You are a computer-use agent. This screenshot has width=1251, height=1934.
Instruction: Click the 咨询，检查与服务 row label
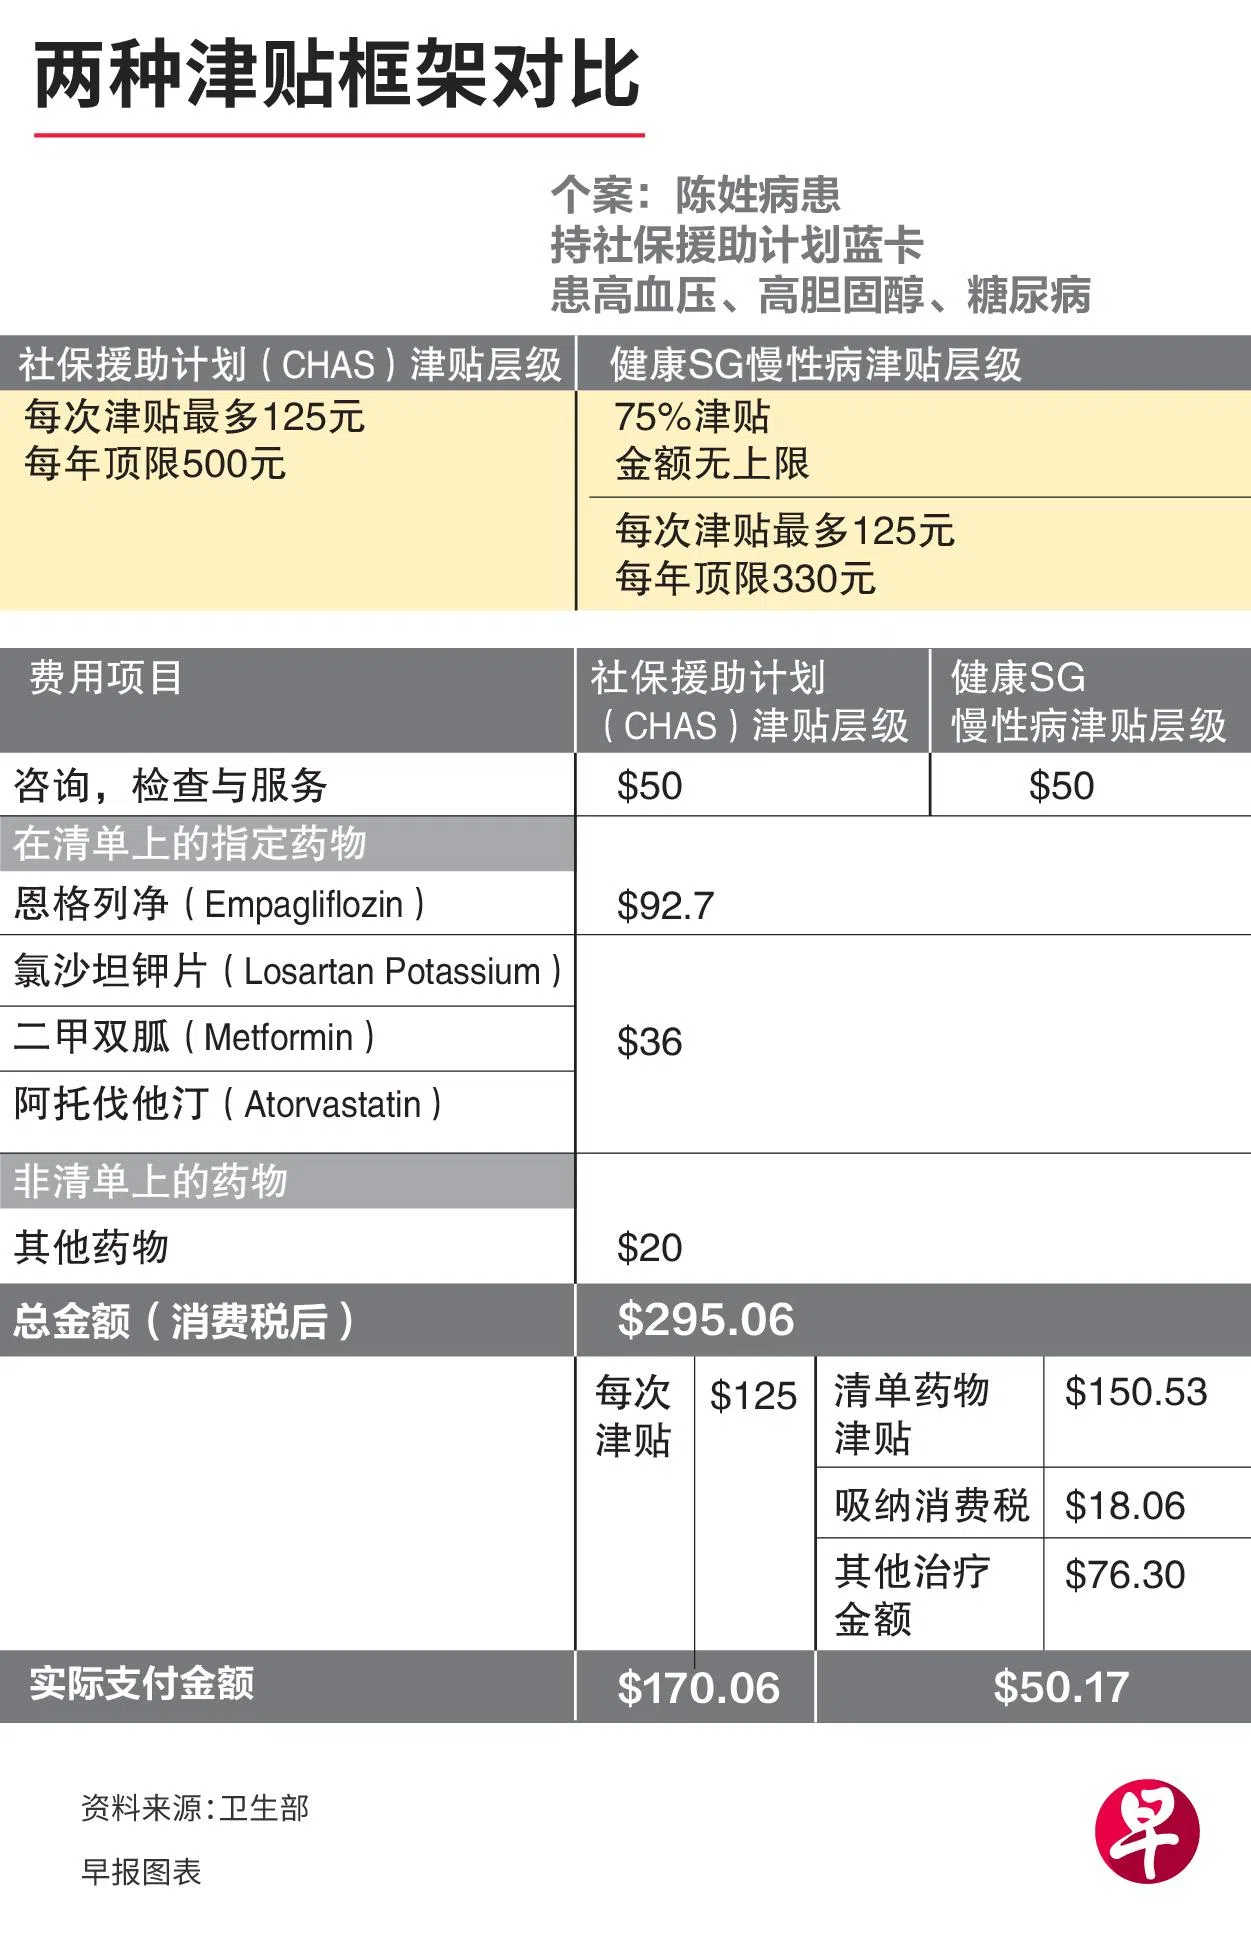click(x=171, y=786)
